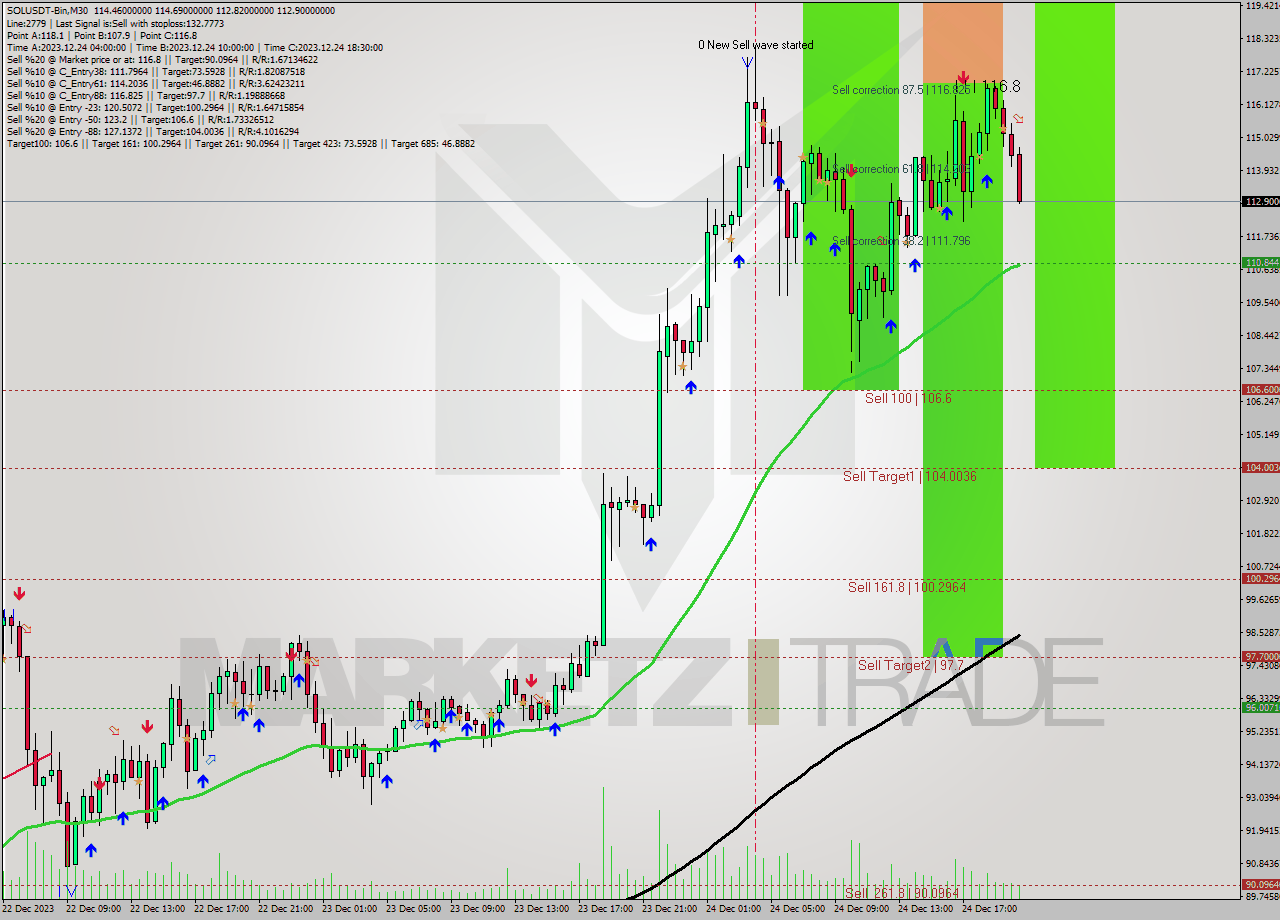The height and width of the screenshot is (920, 1280).
Task: Click the '0 New Sell wave started' label
Action: pos(755,45)
